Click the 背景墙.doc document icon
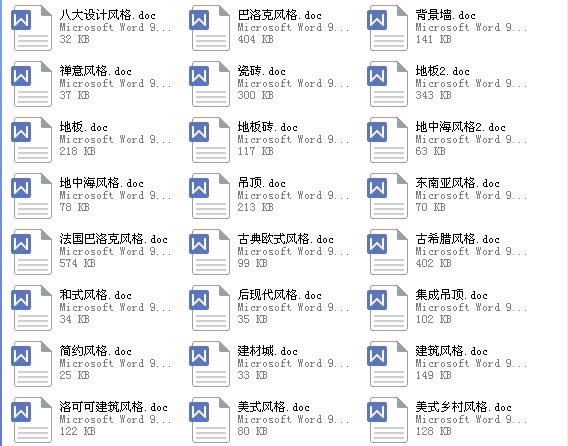 pyautogui.click(x=388, y=28)
